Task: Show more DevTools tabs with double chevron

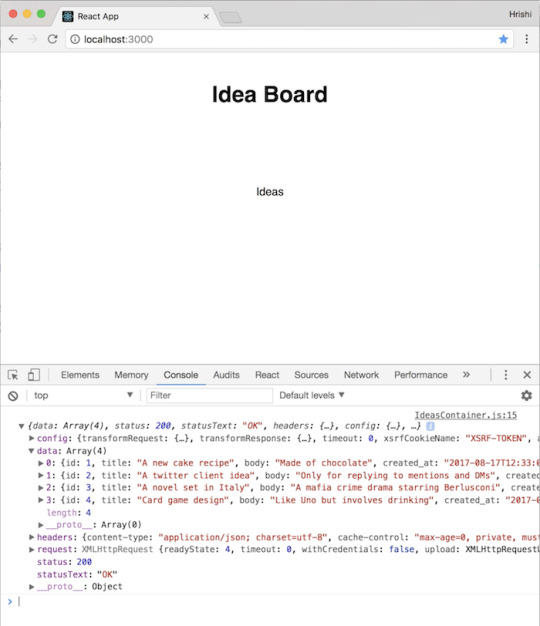Action: (x=466, y=374)
